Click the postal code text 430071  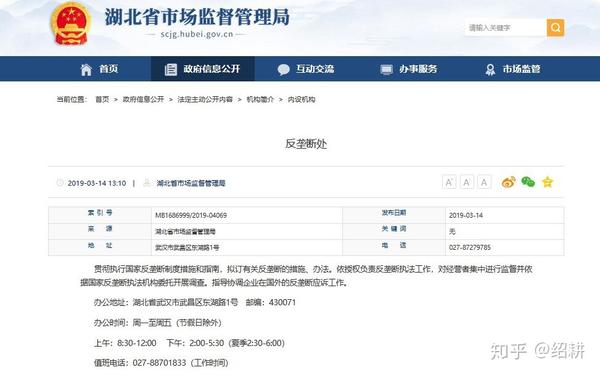282,302
